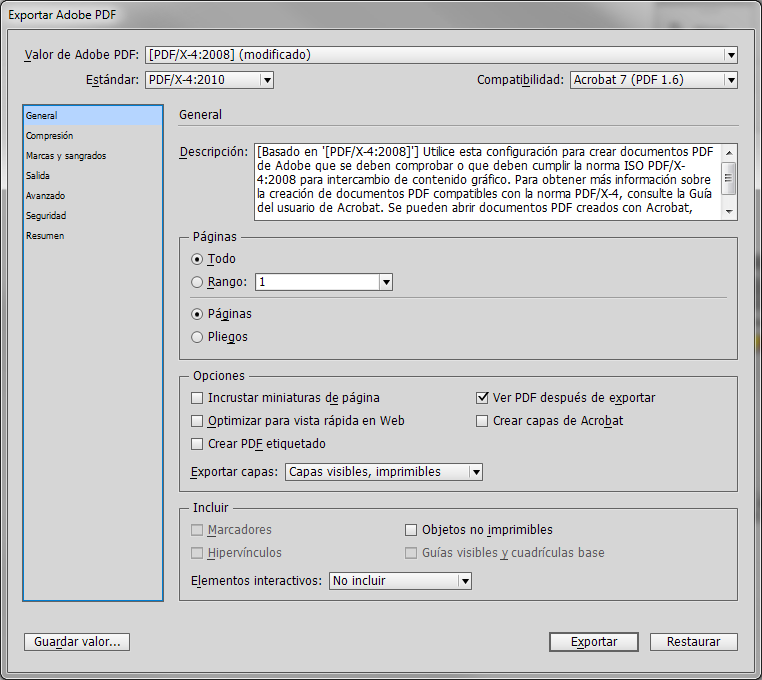Enable Incrustar miniaturas de página
Viewport: 762px width, 680px height.
pyautogui.click(x=197, y=398)
